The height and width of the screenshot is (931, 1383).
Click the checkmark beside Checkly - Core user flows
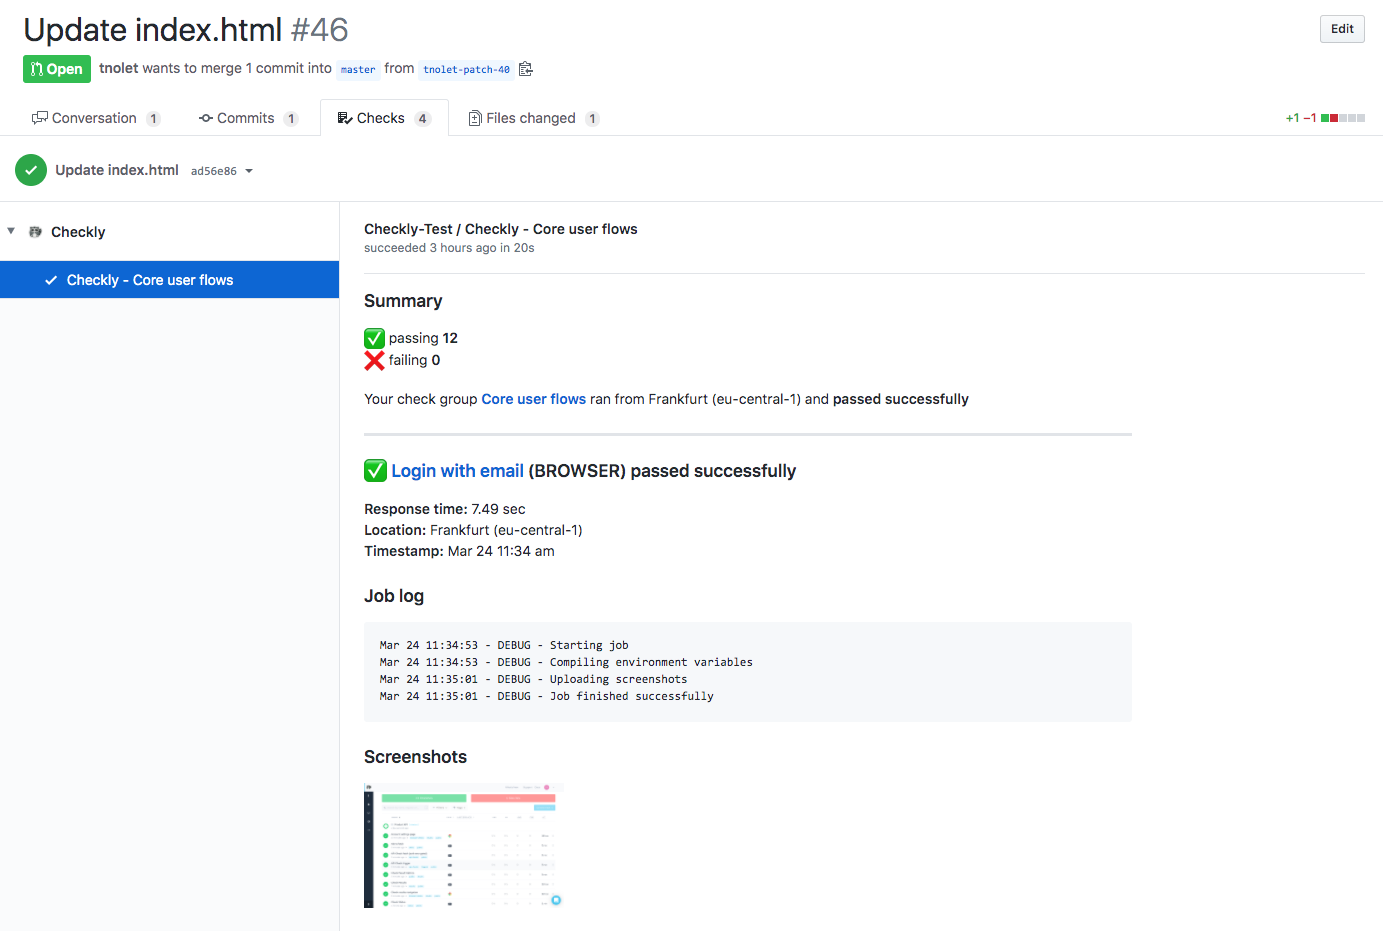coord(51,280)
